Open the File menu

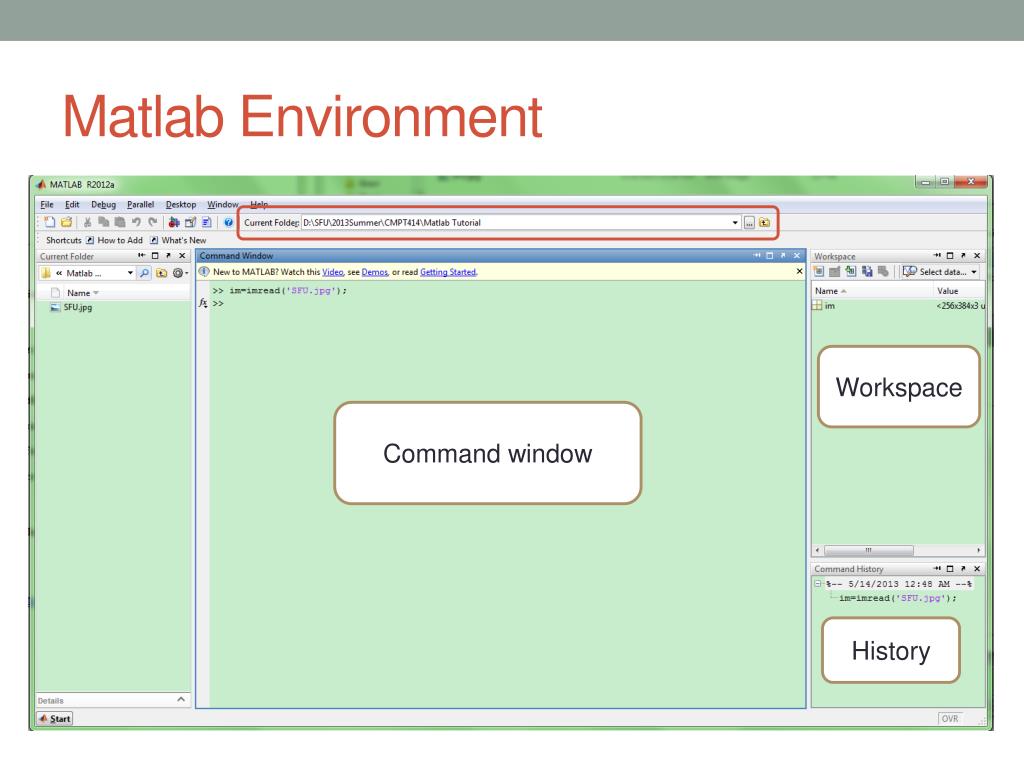click(x=47, y=204)
